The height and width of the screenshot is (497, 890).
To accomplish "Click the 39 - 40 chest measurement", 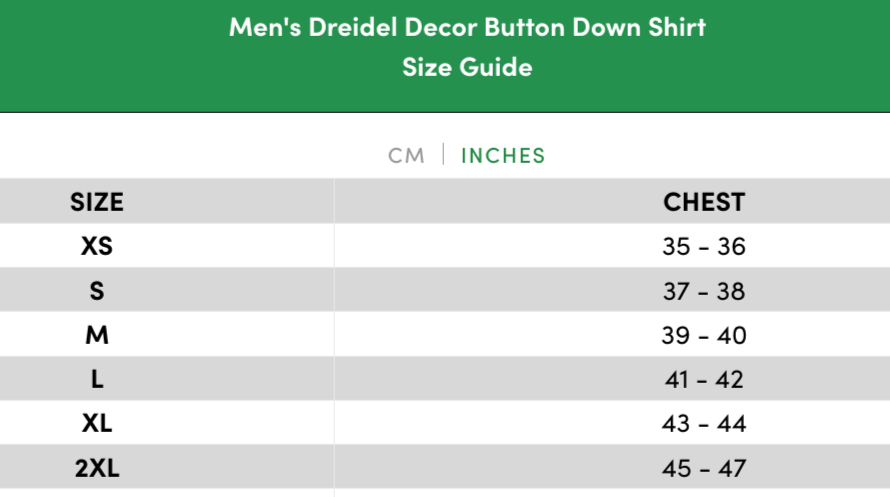I will 704,335.
